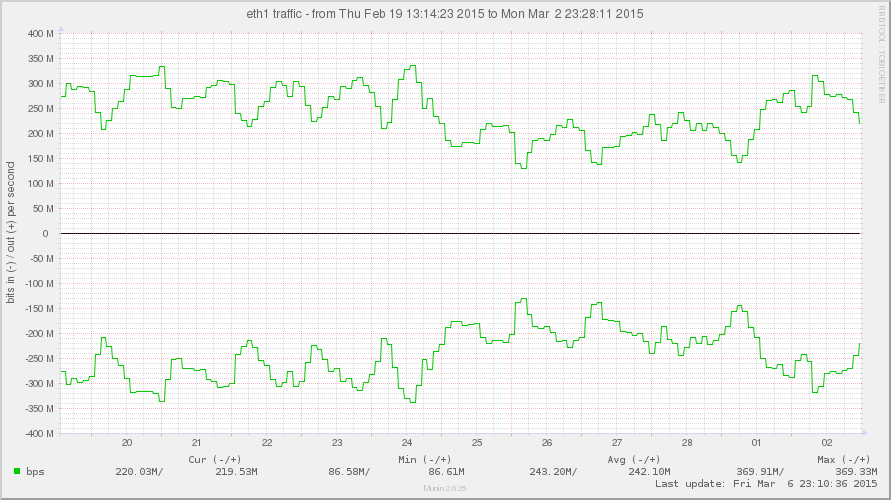Click the 400 M y-axis tick label
The height and width of the screenshot is (500, 891).
coord(41,34)
